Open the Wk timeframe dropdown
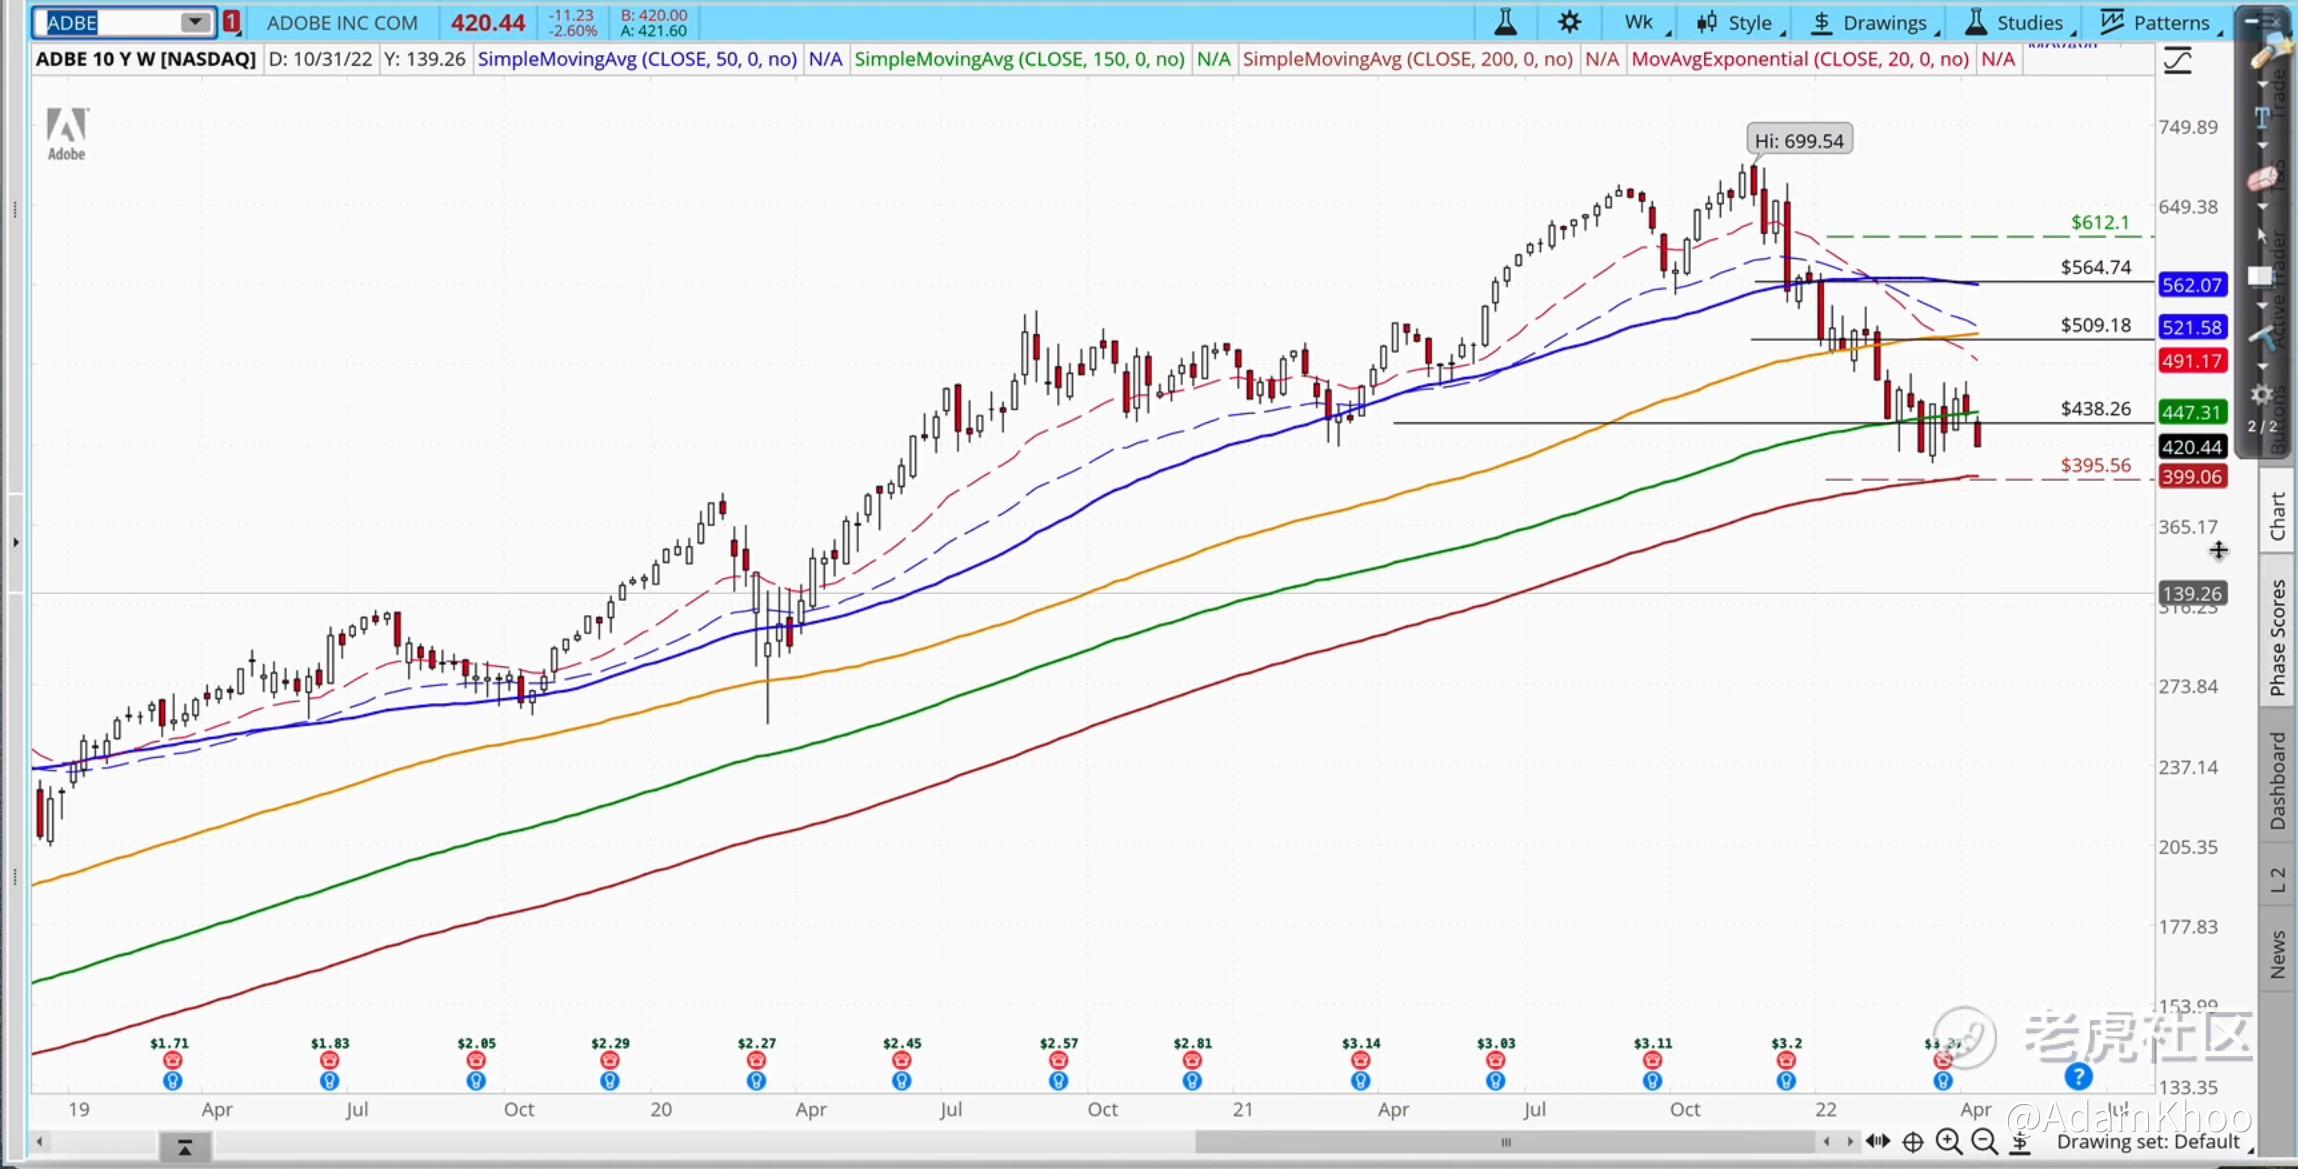This screenshot has width=2298, height=1169. [x=1640, y=22]
